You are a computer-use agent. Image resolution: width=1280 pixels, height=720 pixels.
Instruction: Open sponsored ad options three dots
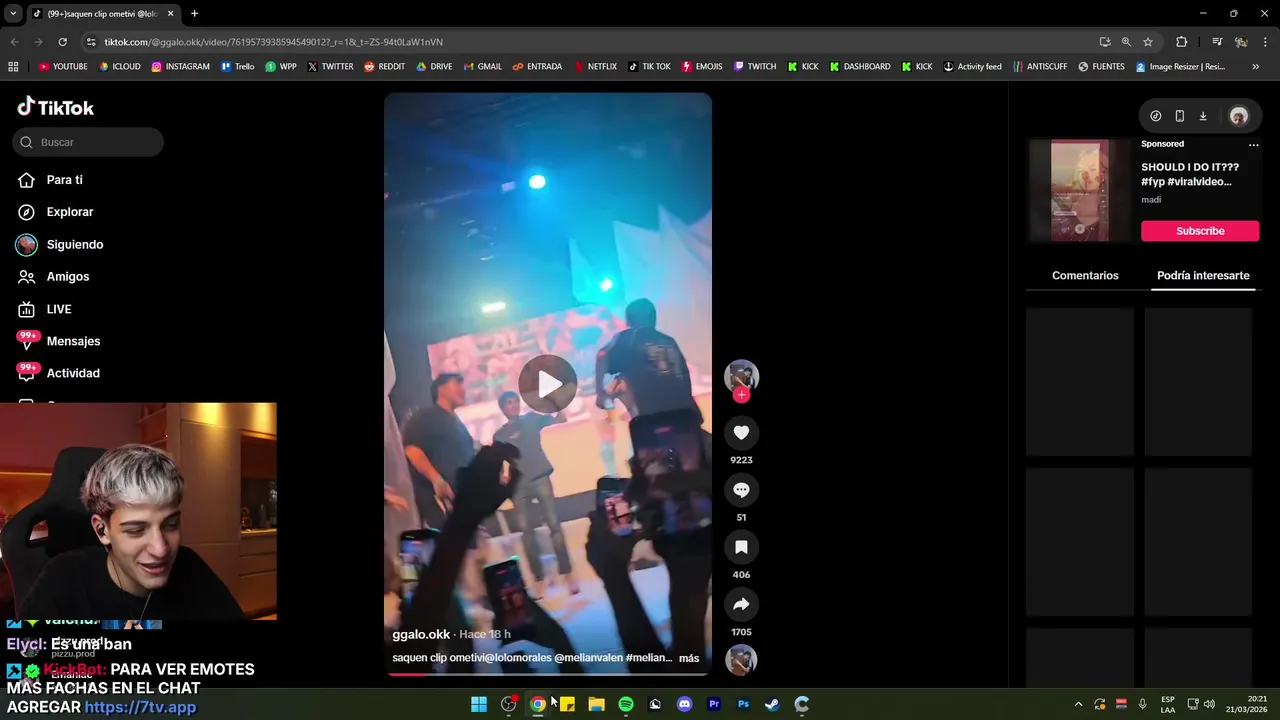[1253, 144]
